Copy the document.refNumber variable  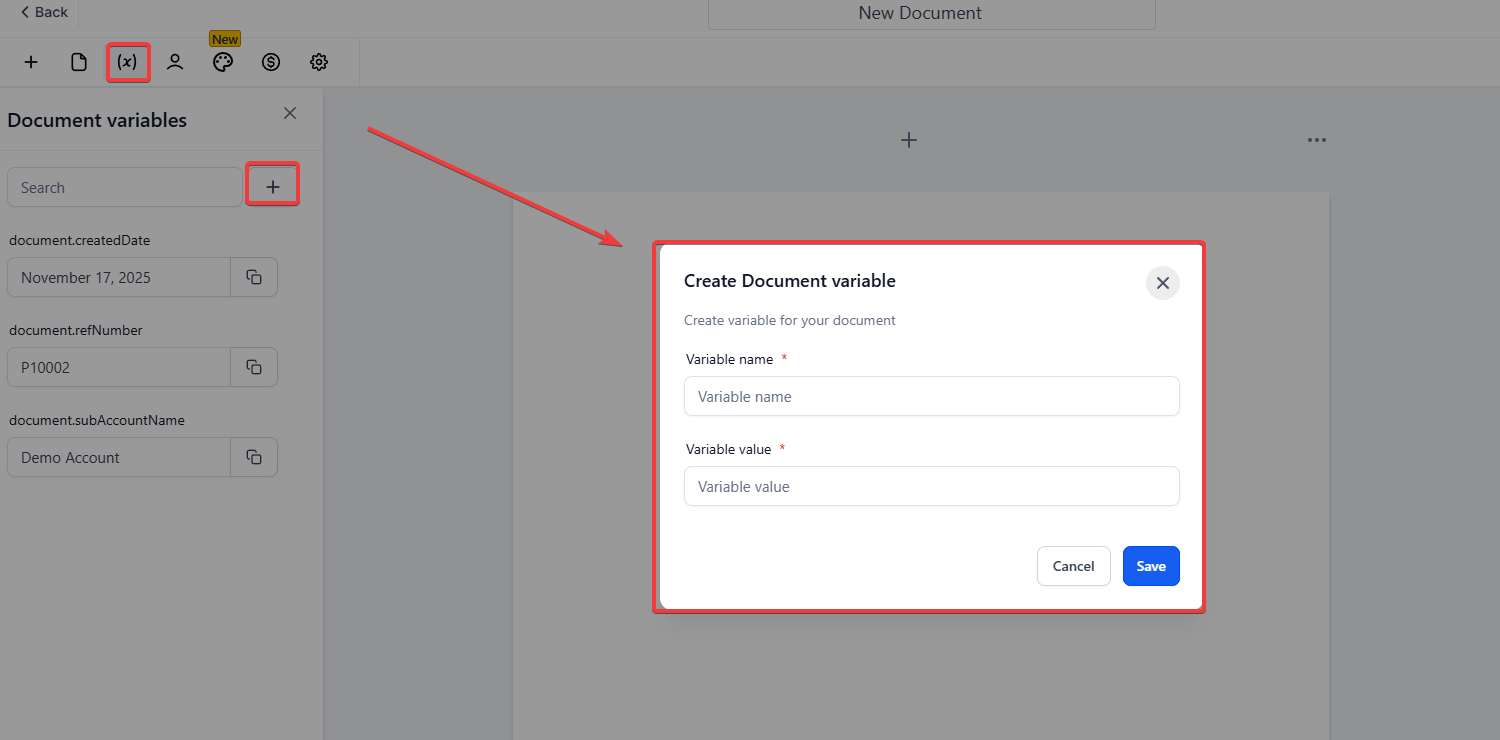coord(254,367)
